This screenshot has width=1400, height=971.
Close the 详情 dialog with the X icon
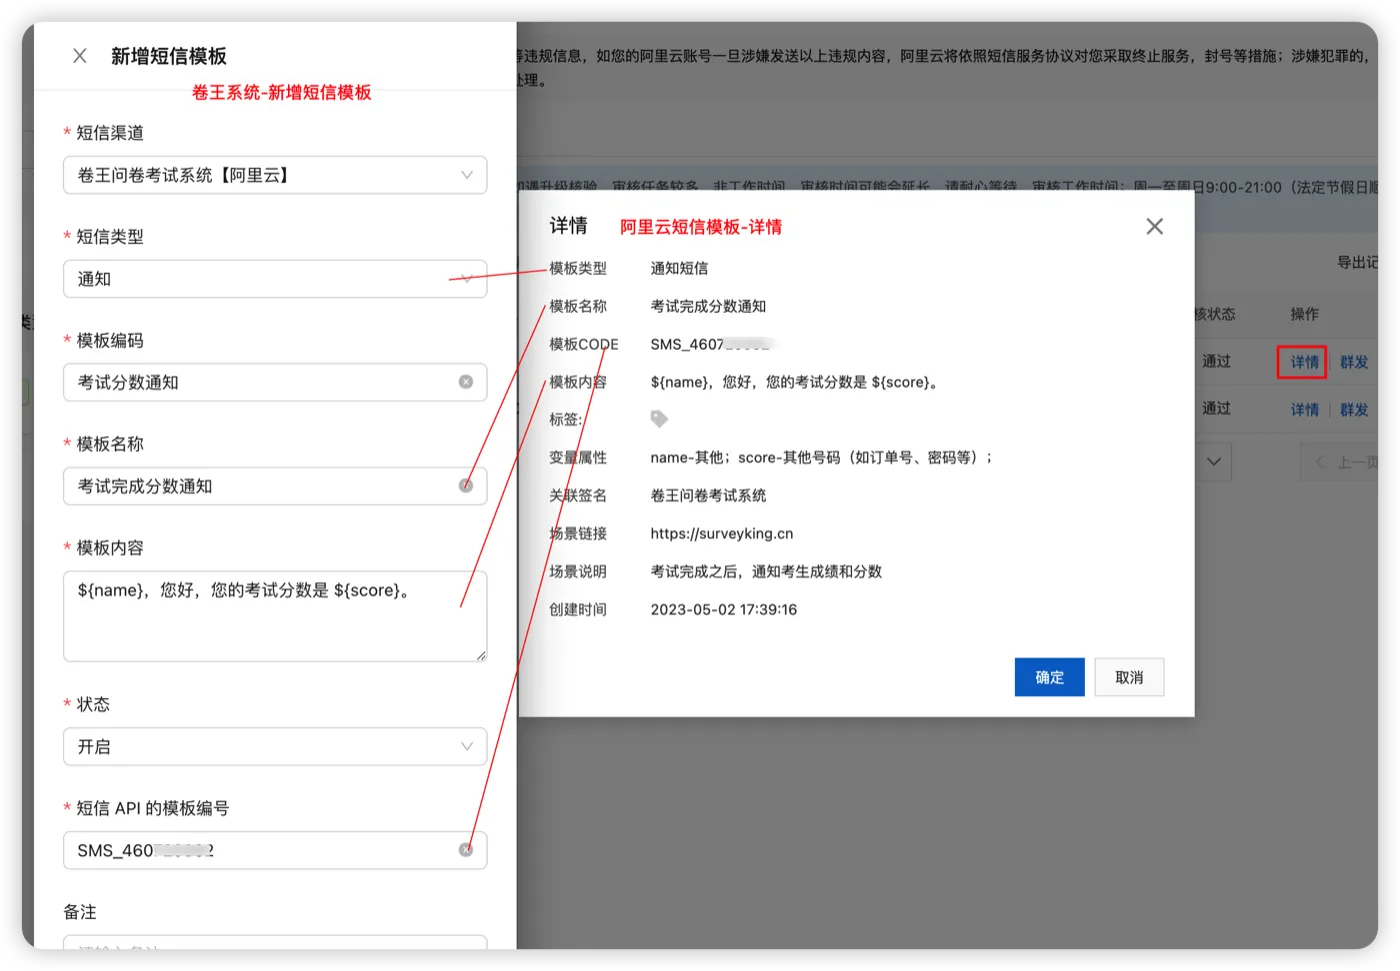click(1155, 227)
